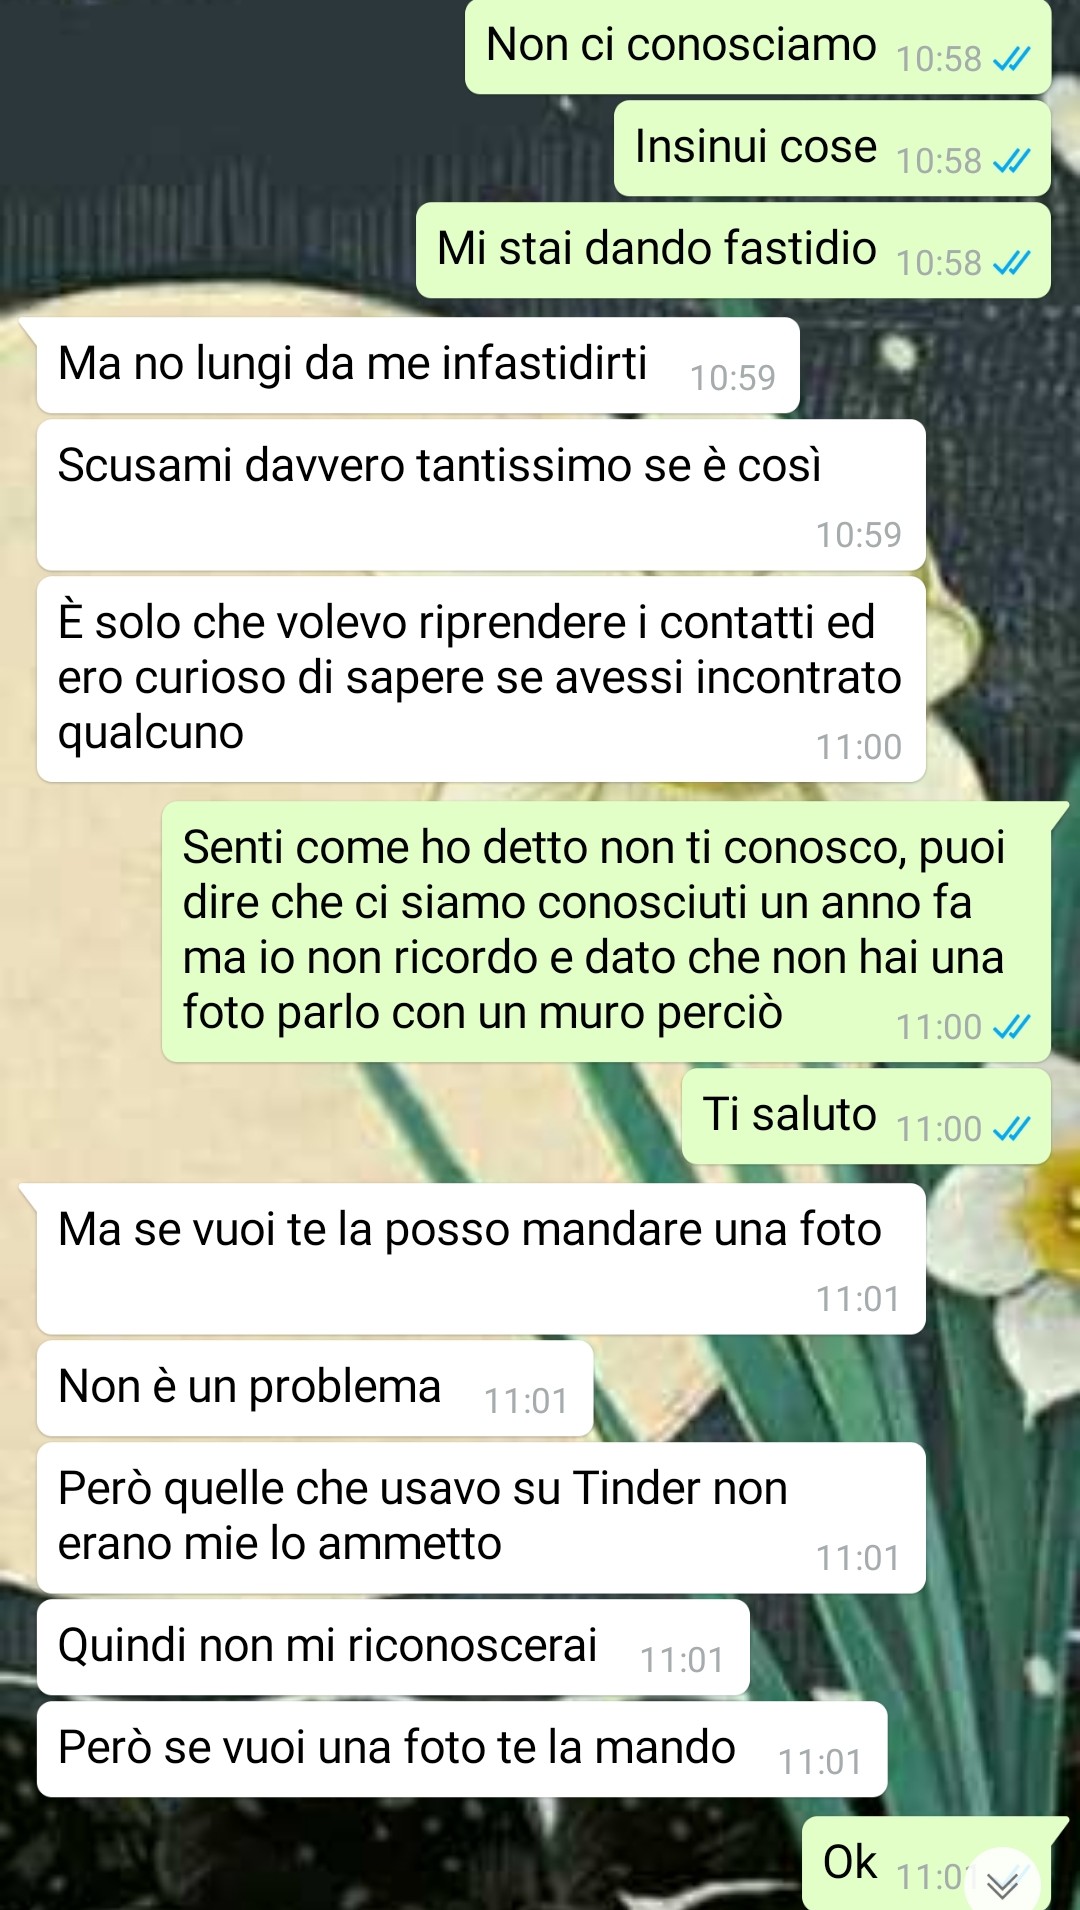The image size is (1080, 1910).
Task: Tap the 'Ti saluto' message bubble
Action: point(866,1116)
